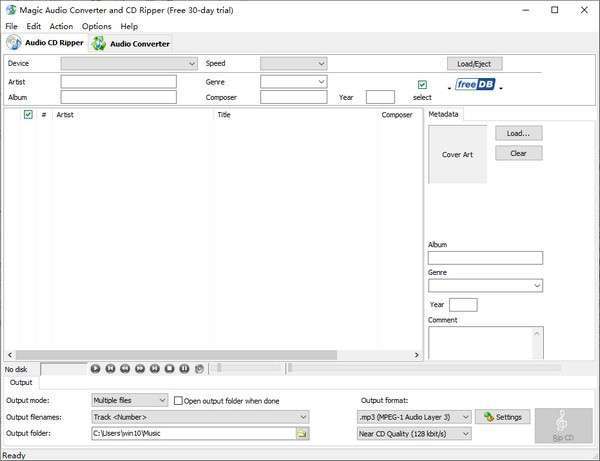The image size is (600, 461).
Task: Click the Stop playback button
Action: coord(170,369)
